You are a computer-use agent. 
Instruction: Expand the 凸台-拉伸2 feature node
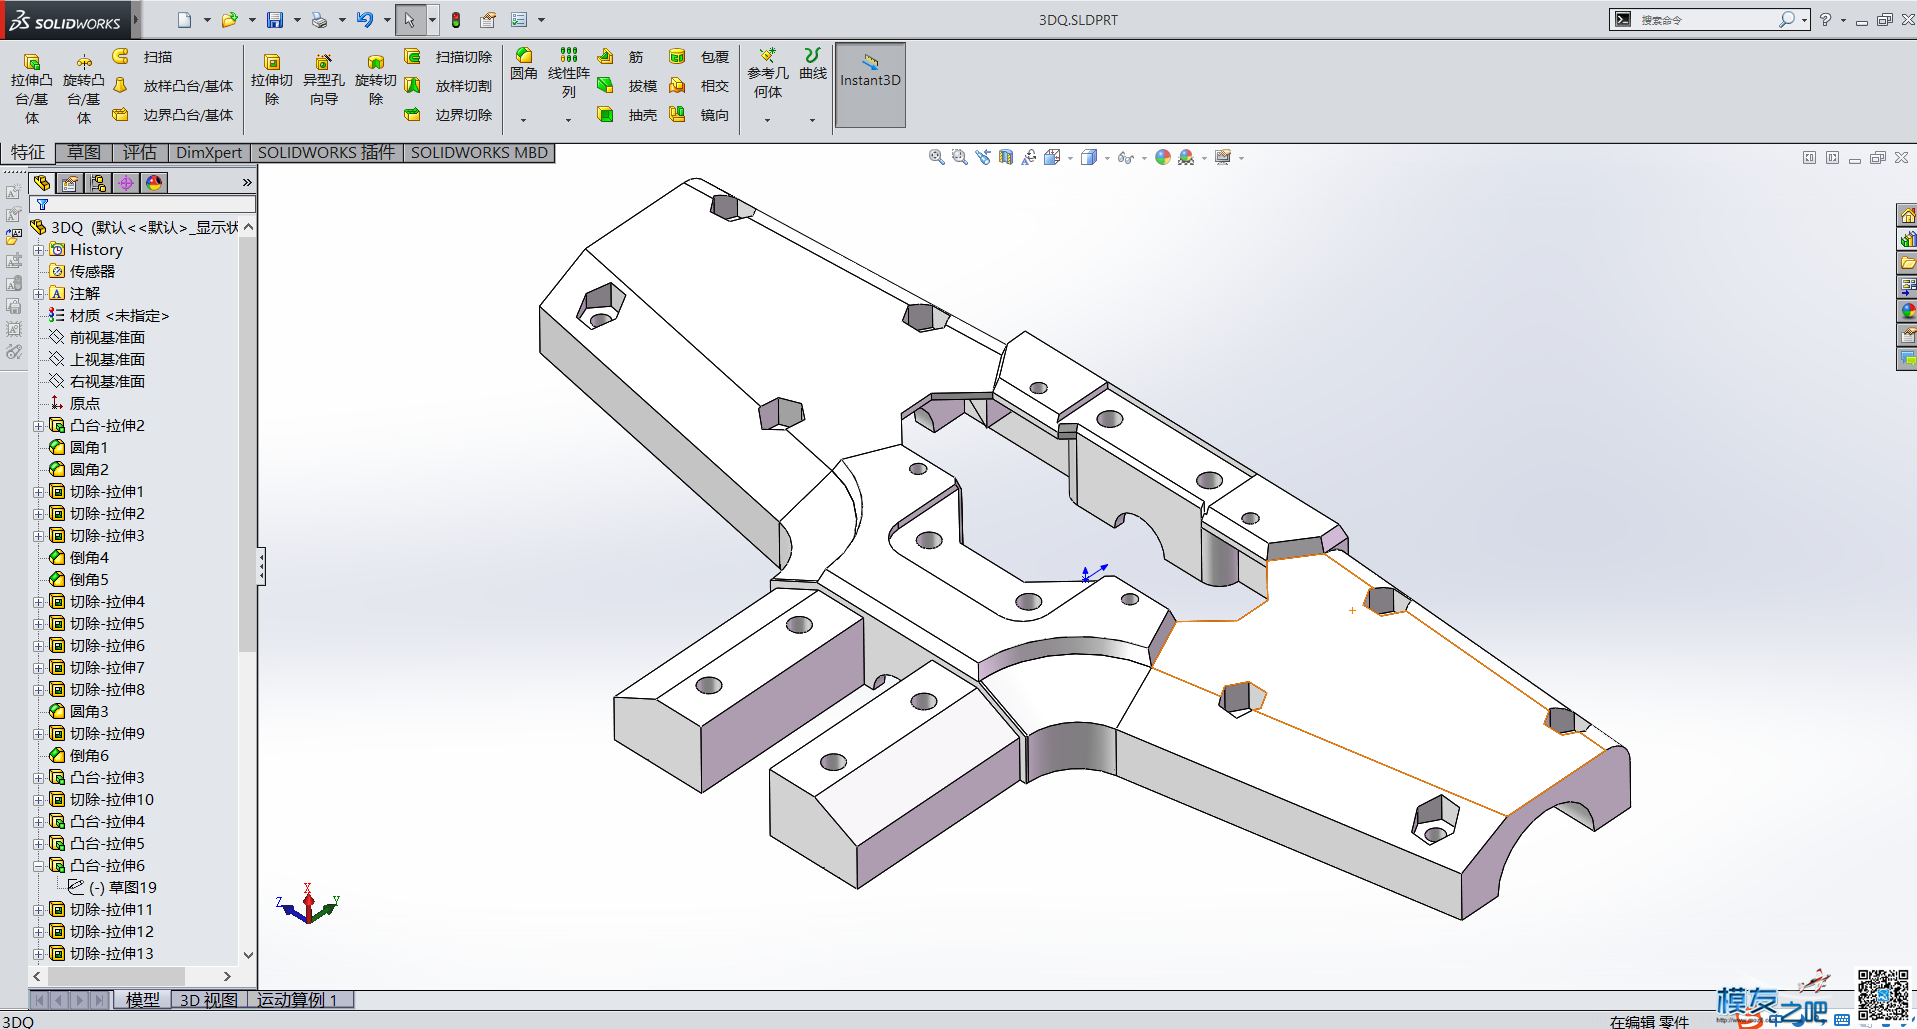point(38,426)
